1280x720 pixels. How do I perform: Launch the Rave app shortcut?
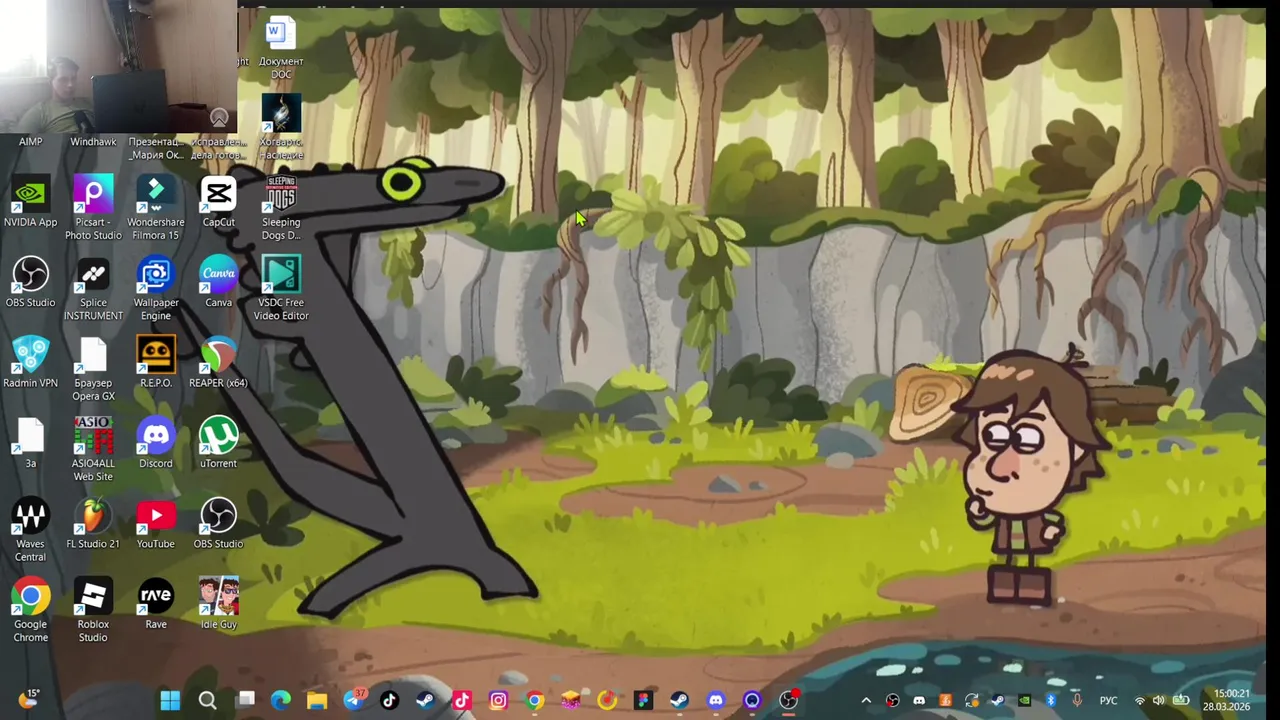click(x=155, y=605)
